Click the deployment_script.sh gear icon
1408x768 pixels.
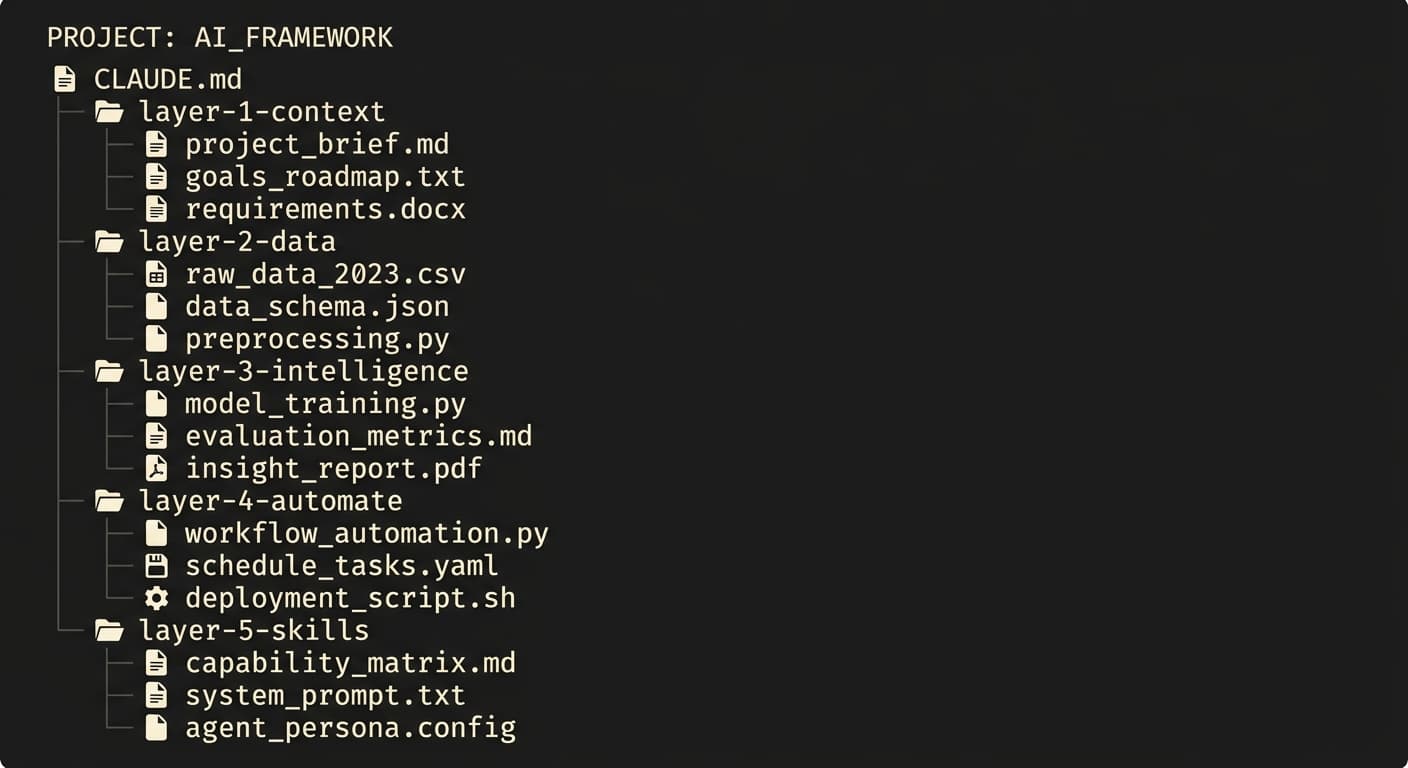(156, 598)
